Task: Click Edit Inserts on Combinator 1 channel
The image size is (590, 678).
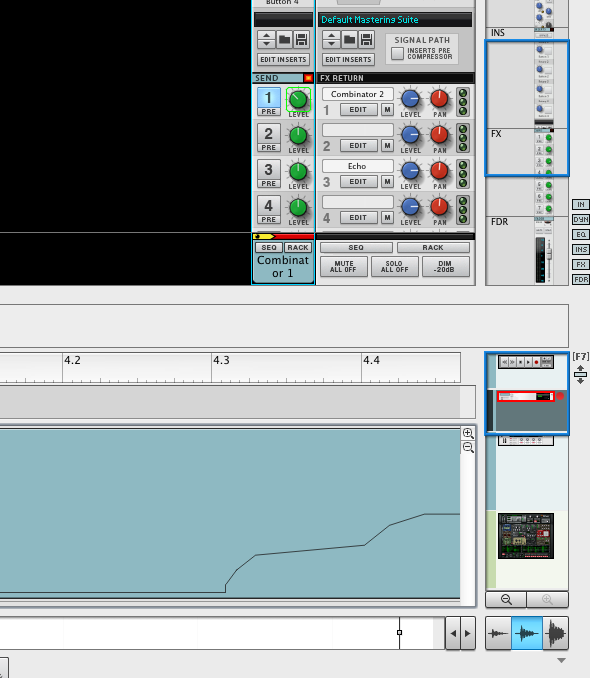Action: 283,59
